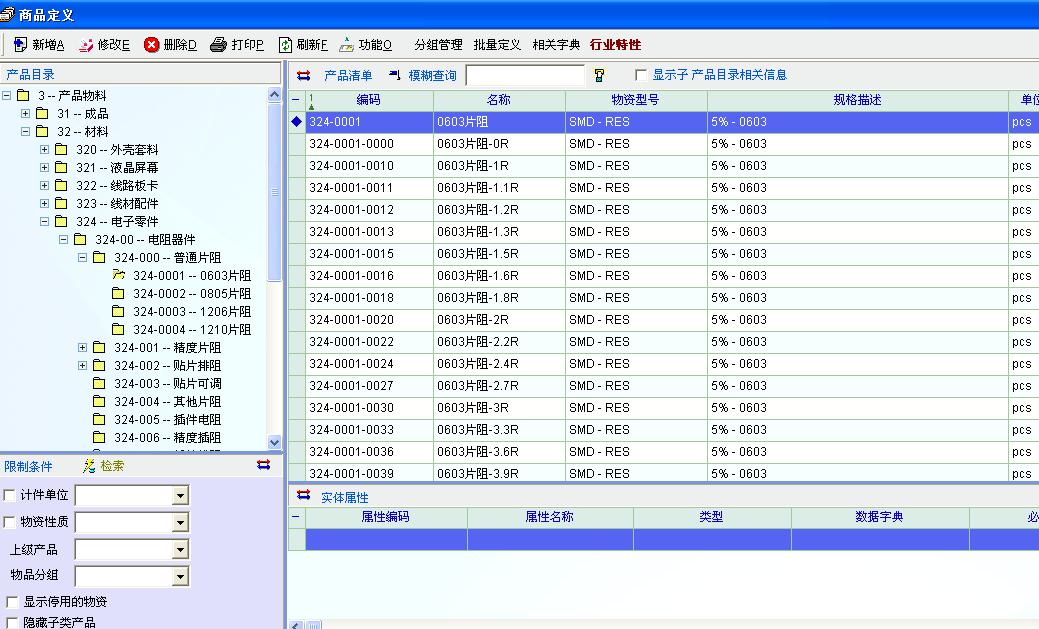The image size is (1039, 629).
Task: Open the 物资性质 dropdown list
Action: [180, 523]
